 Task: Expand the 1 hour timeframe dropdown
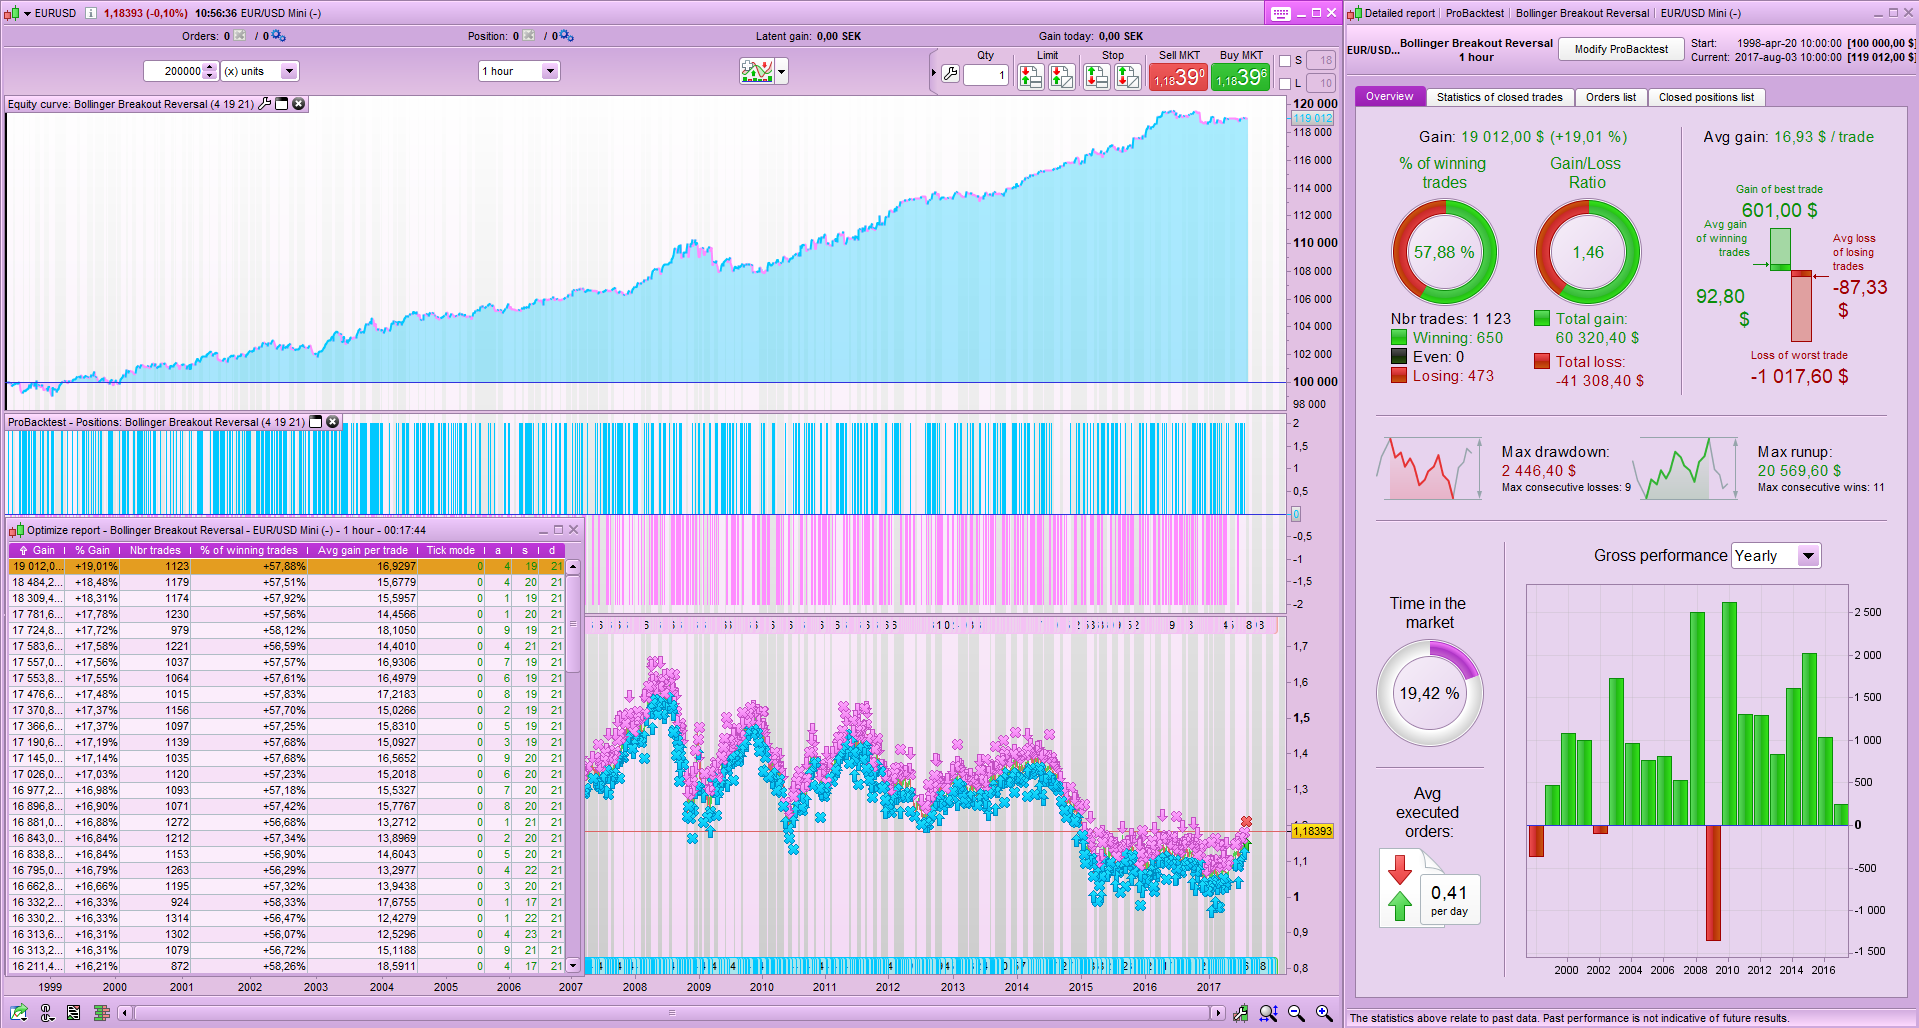(549, 71)
